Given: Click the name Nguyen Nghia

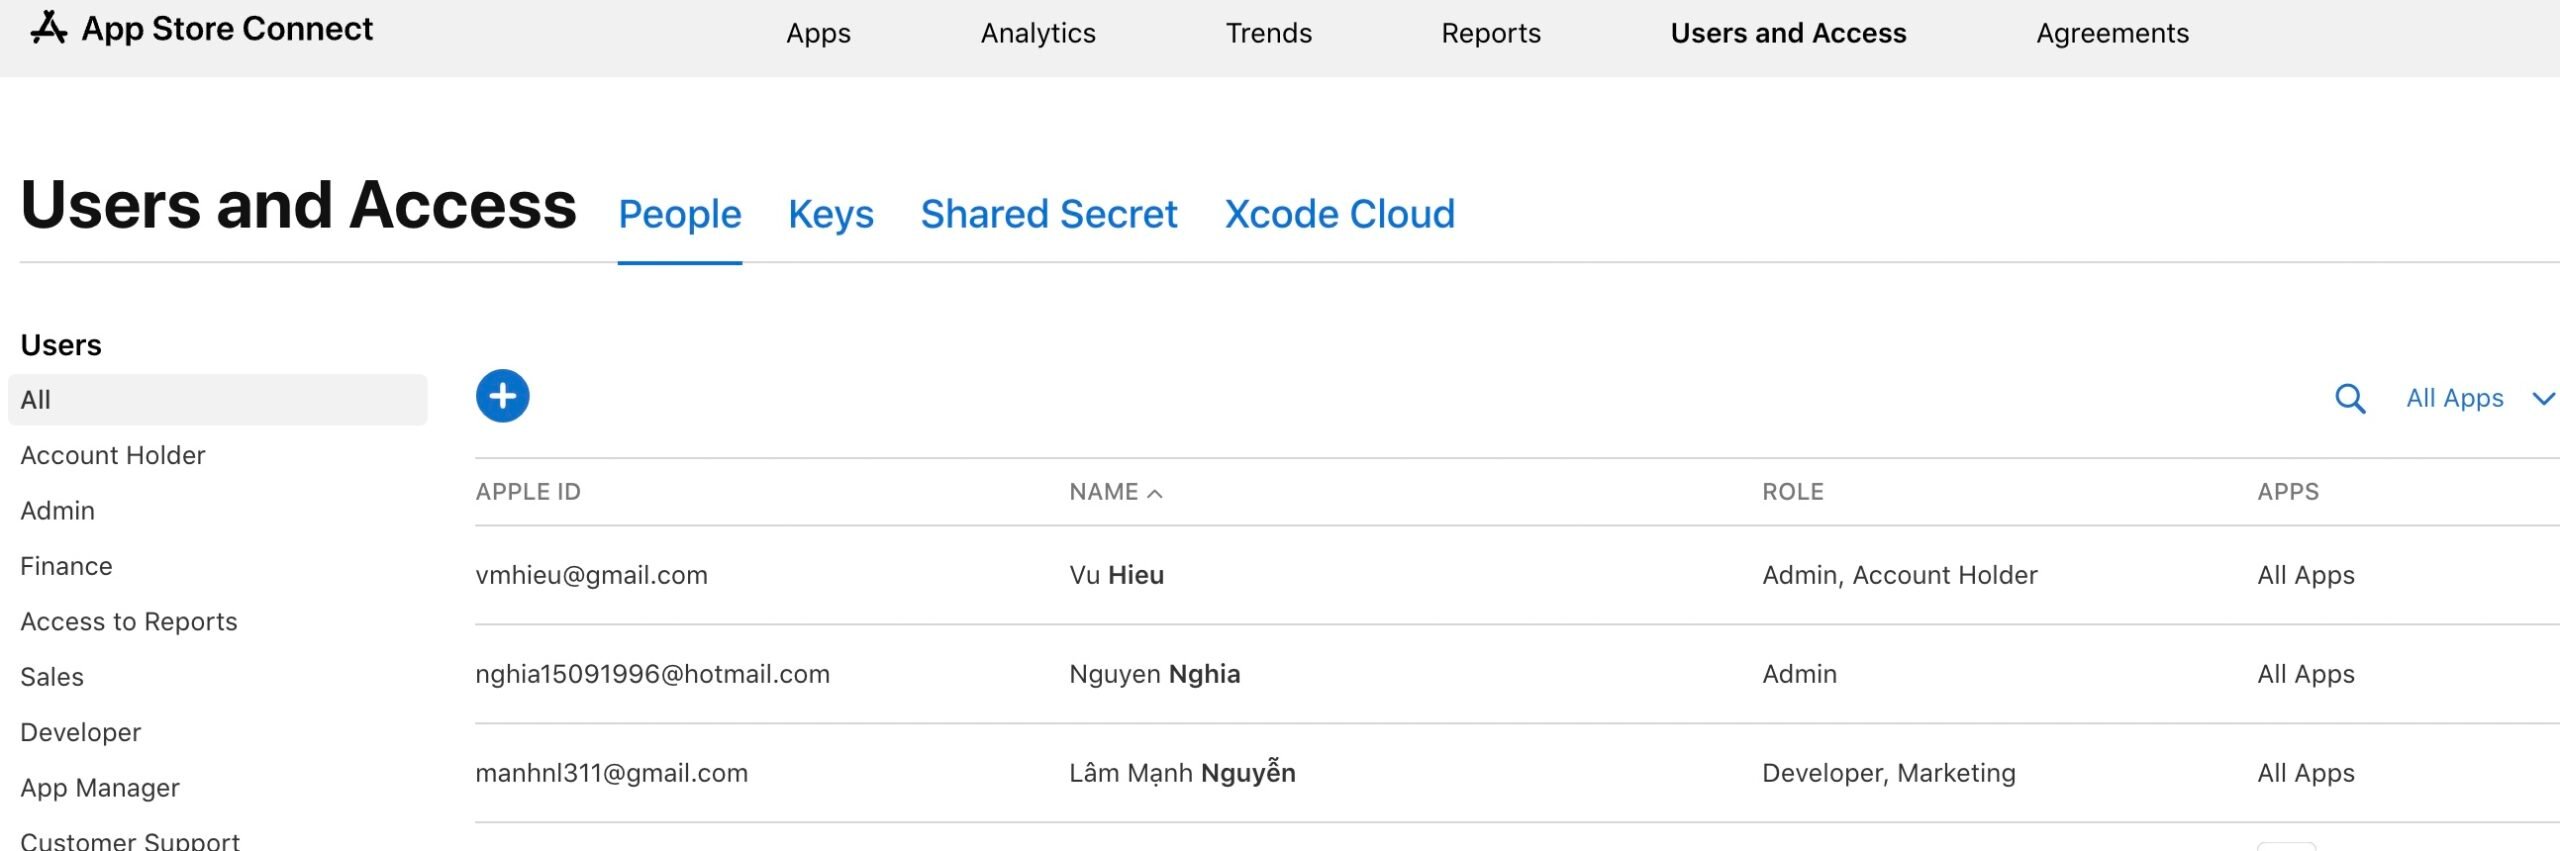Looking at the screenshot, I should pos(1154,674).
